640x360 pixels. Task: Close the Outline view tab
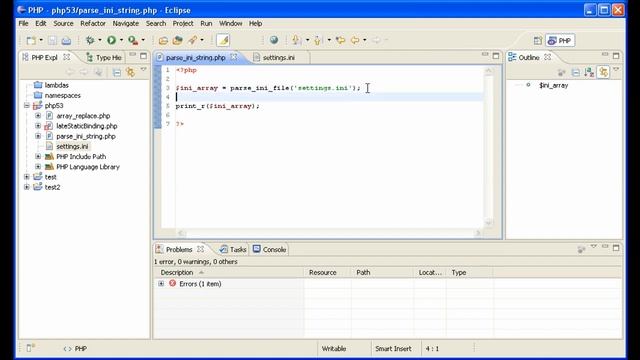(548, 57)
